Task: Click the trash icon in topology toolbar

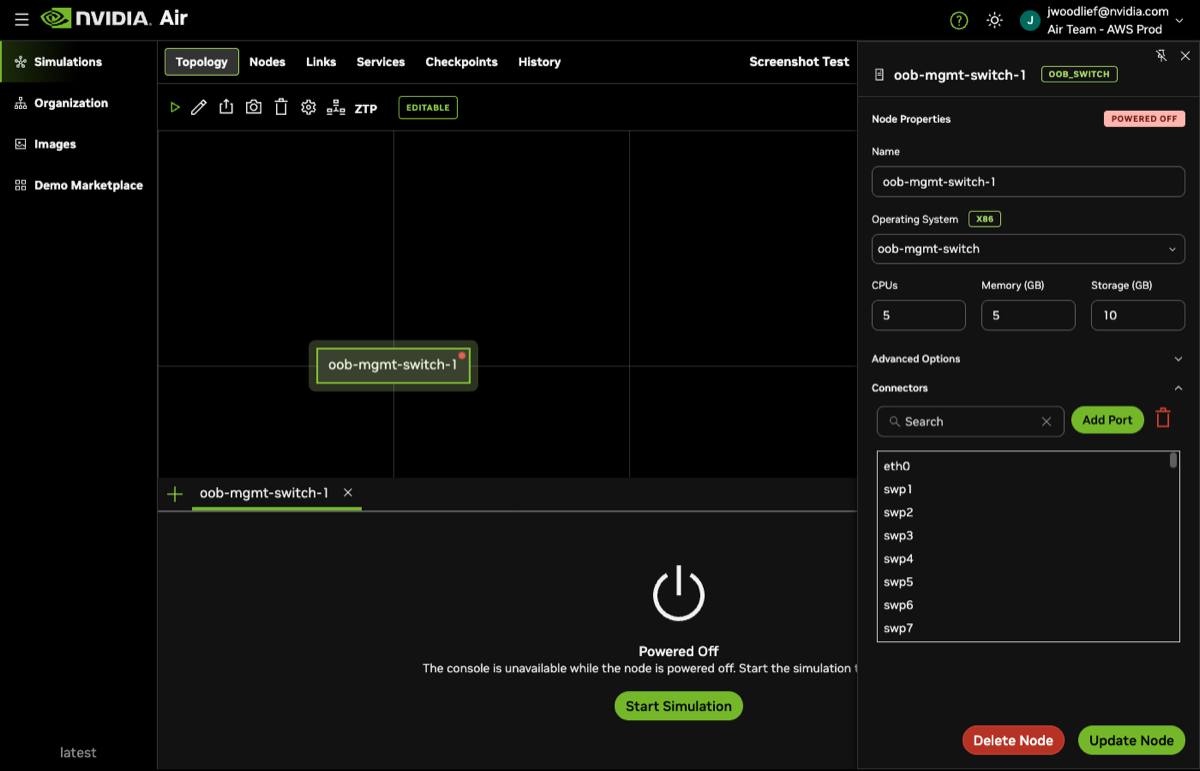Action: pos(281,107)
